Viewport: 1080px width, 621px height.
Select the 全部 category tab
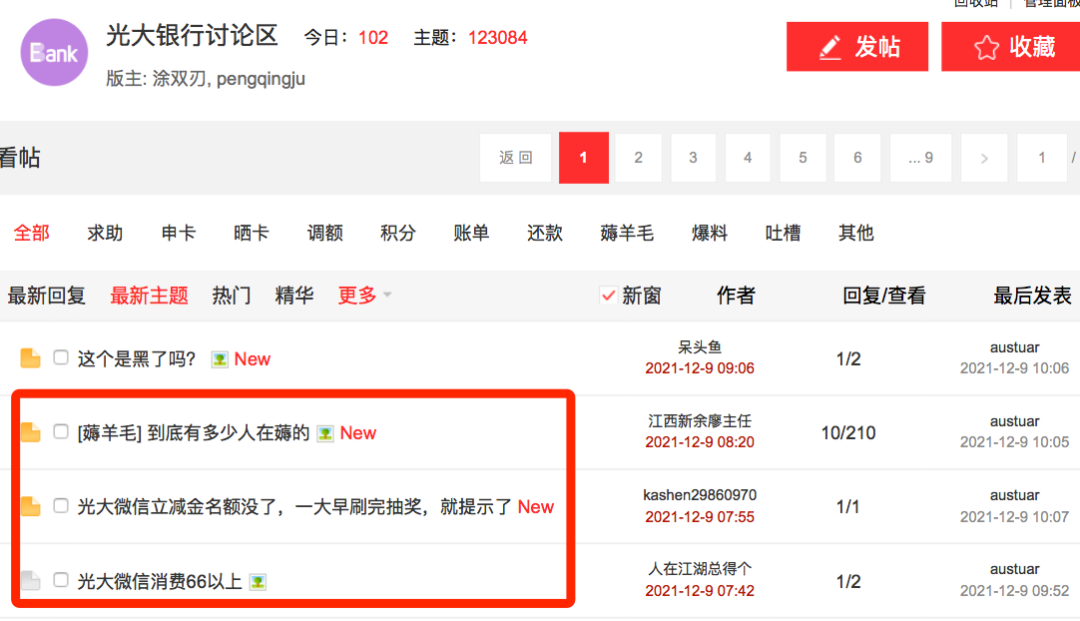click(x=32, y=233)
